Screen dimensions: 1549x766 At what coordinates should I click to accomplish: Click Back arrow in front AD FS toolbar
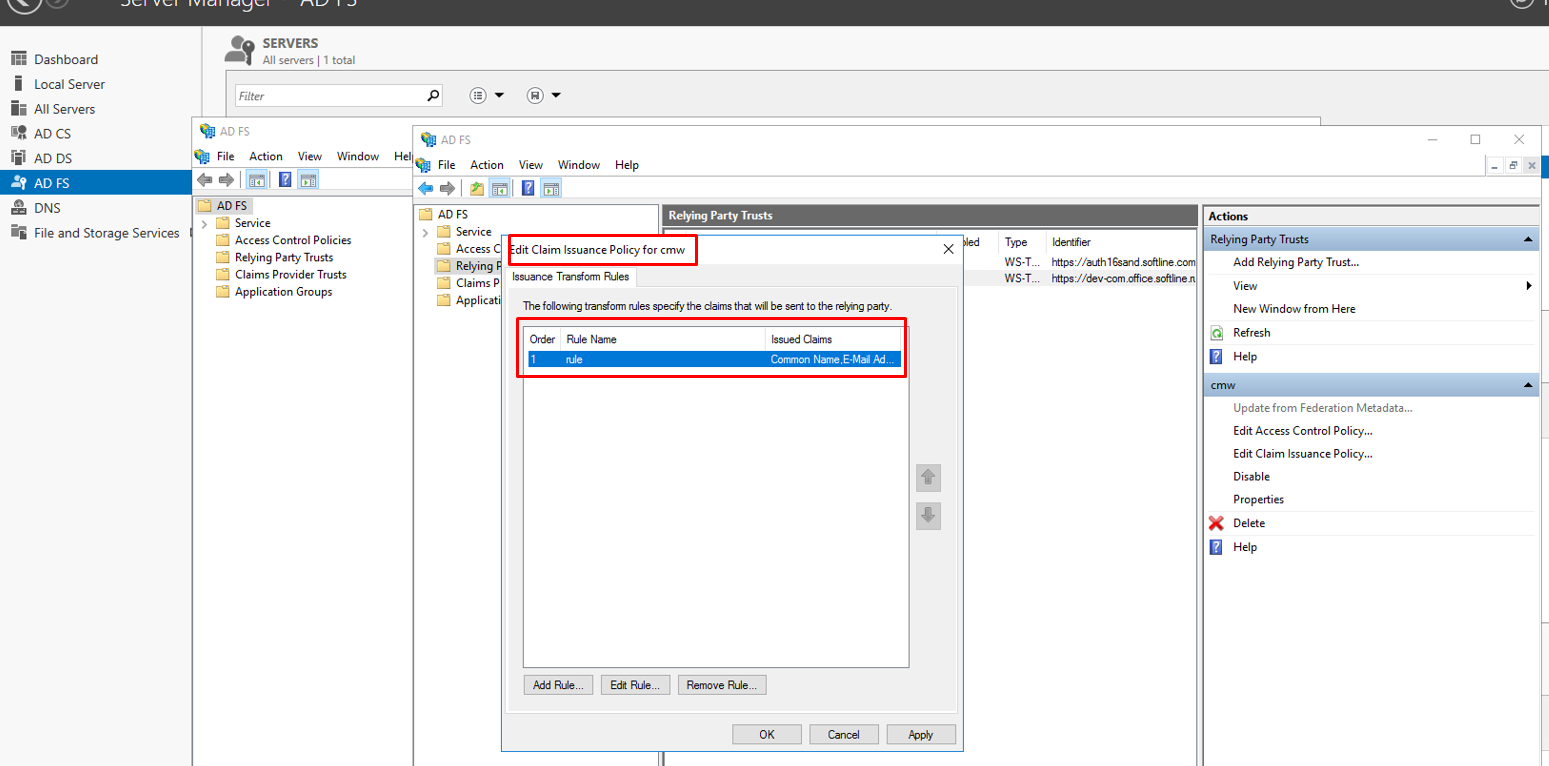pos(425,188)
